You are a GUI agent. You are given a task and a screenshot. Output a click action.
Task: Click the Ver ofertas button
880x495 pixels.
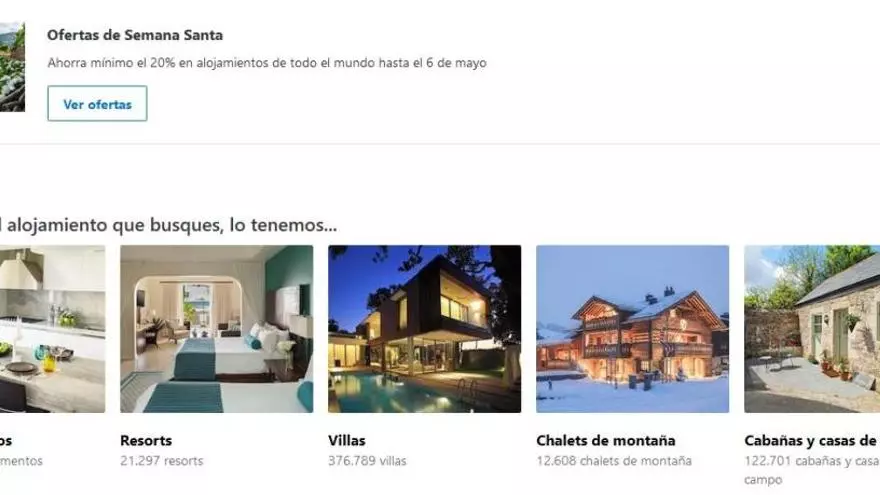tap(97, 103)
